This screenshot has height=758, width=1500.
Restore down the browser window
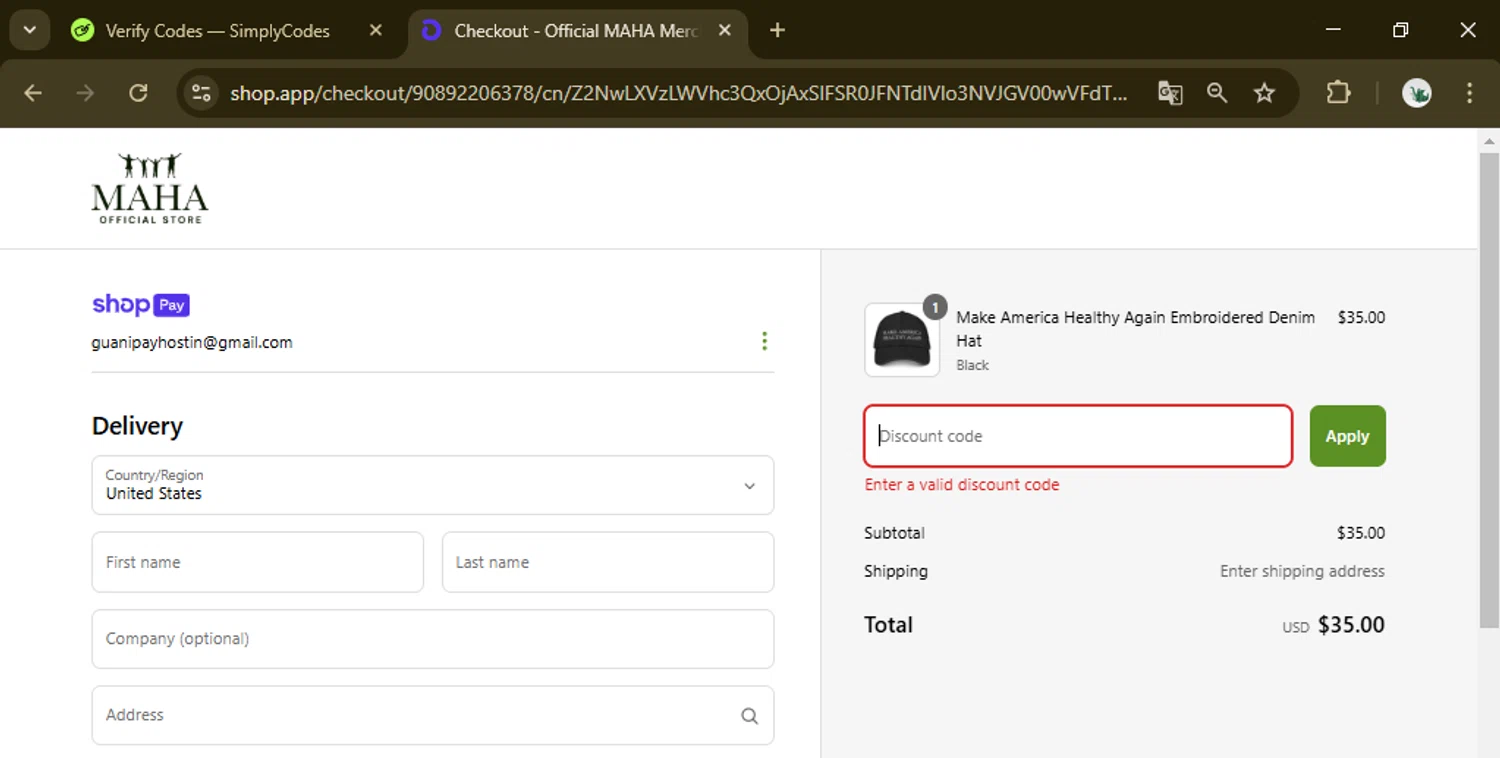(x=1400, y=30)
